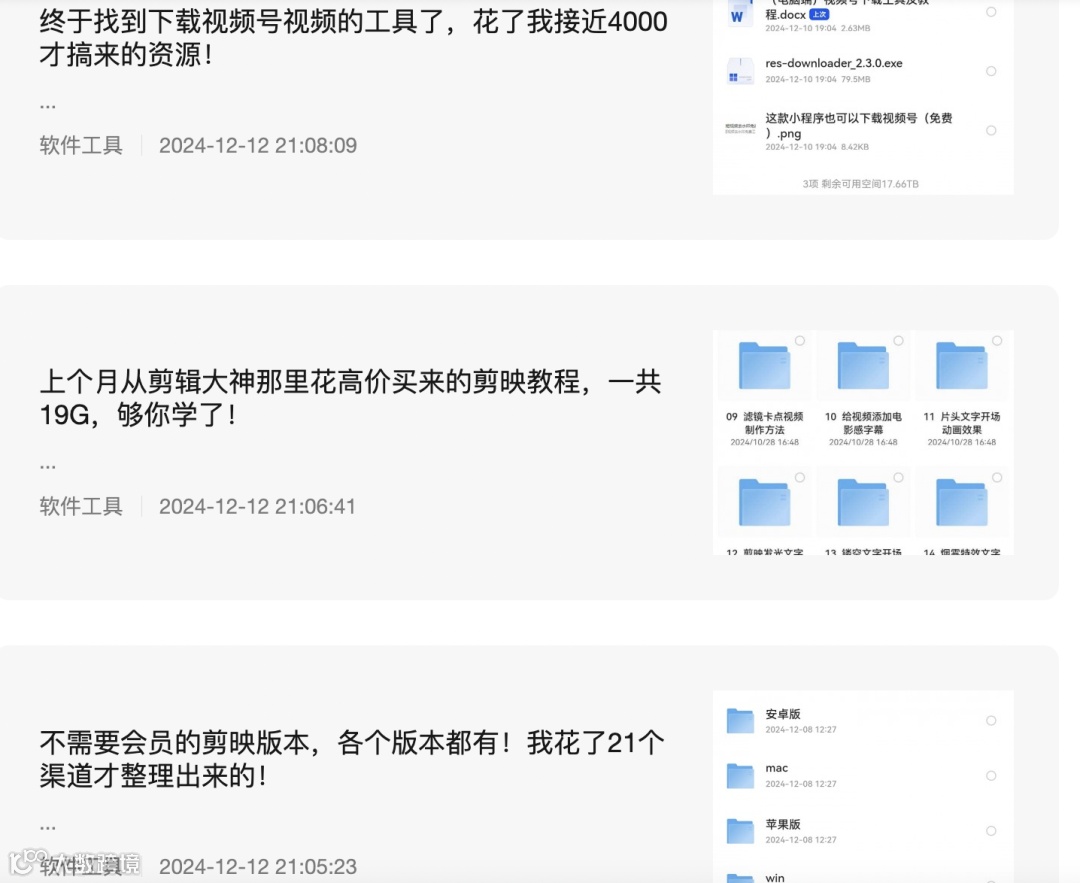Click 软件工具 tag under the 视频号 tool post
The image size is (1080, 883).
click(81, 145)
